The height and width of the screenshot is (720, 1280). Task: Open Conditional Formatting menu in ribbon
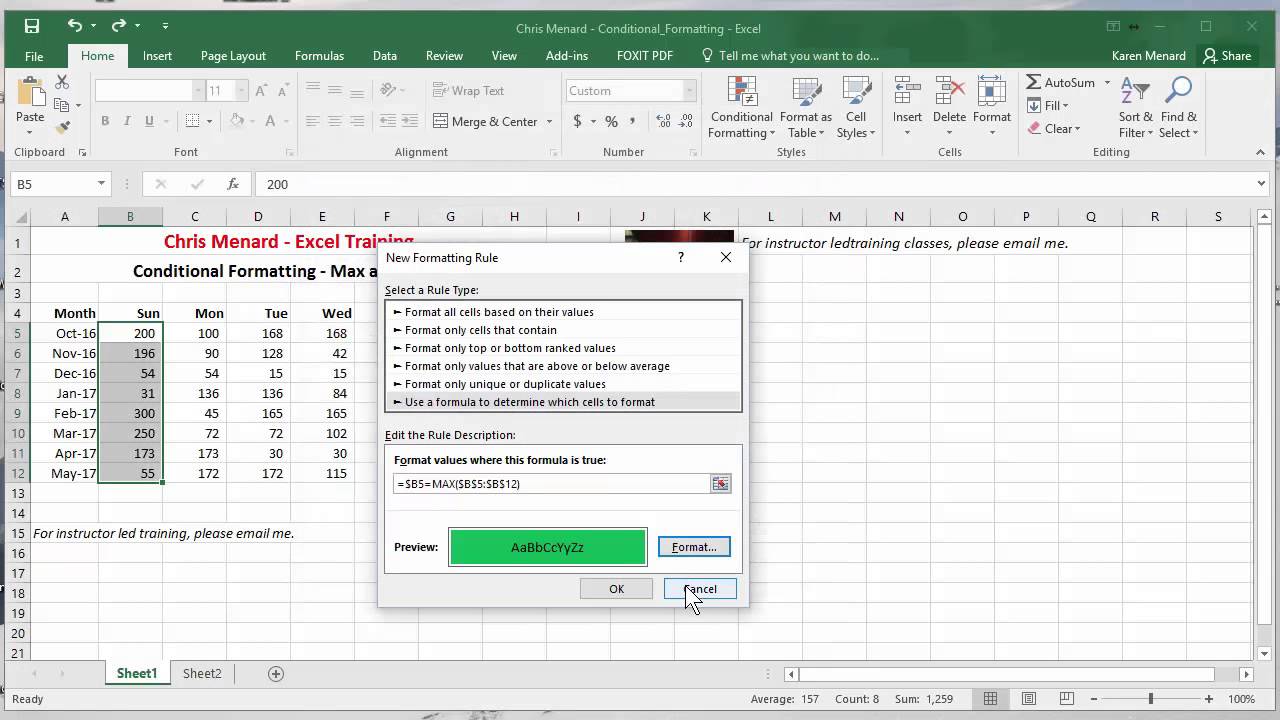point(741,108)
